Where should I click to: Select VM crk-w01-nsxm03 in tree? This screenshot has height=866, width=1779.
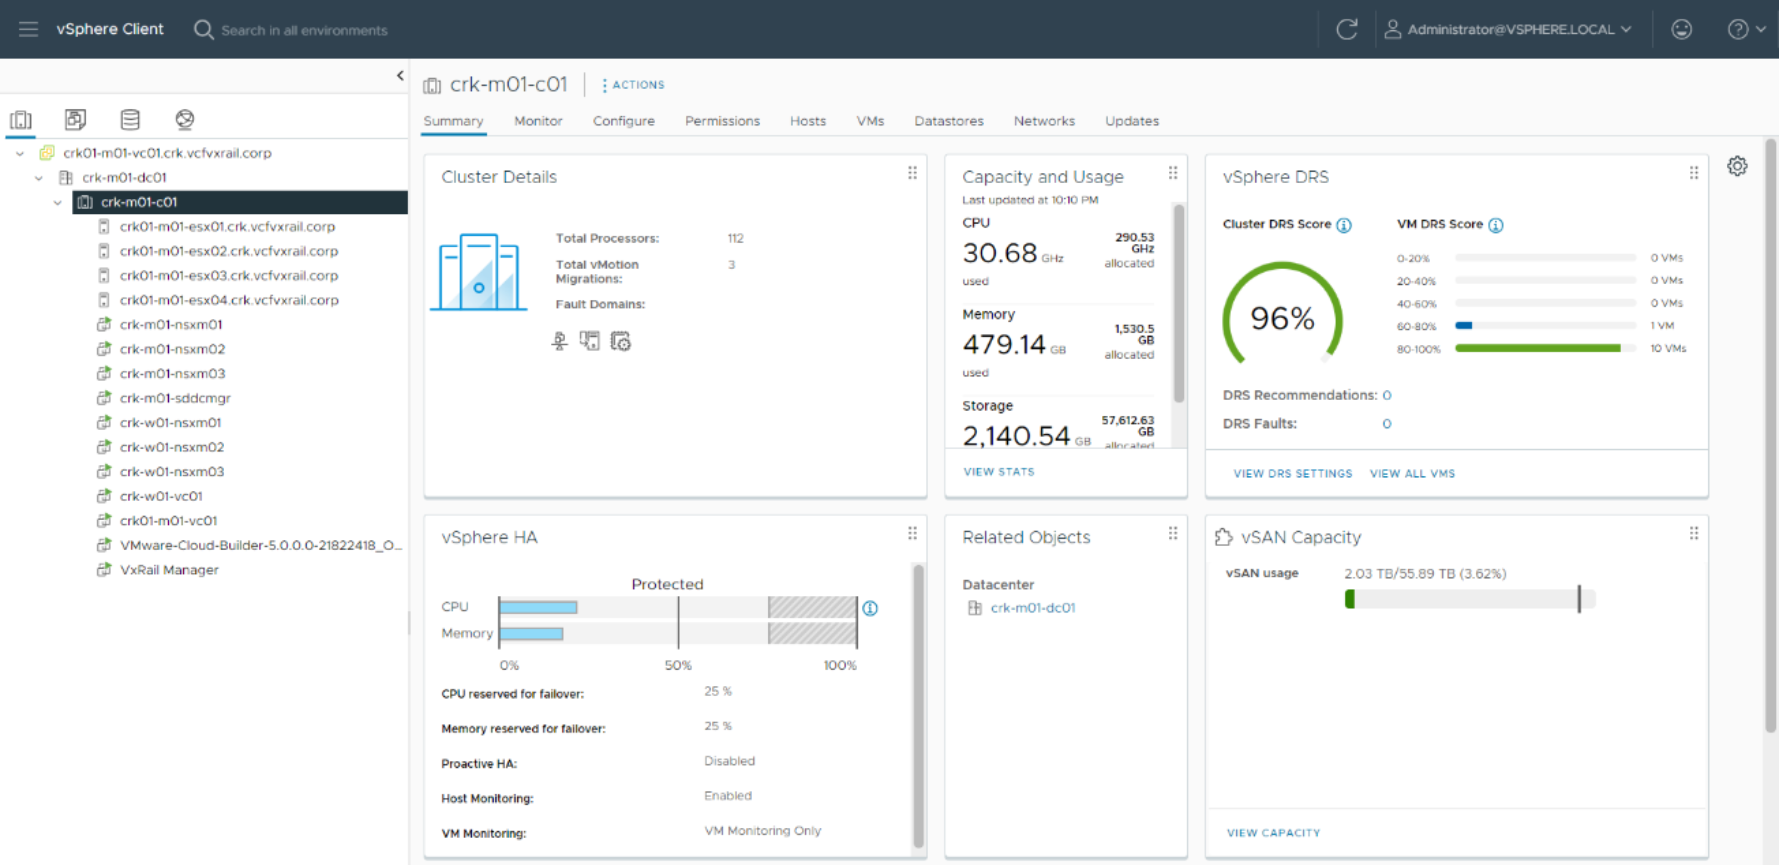click(172, 472)
